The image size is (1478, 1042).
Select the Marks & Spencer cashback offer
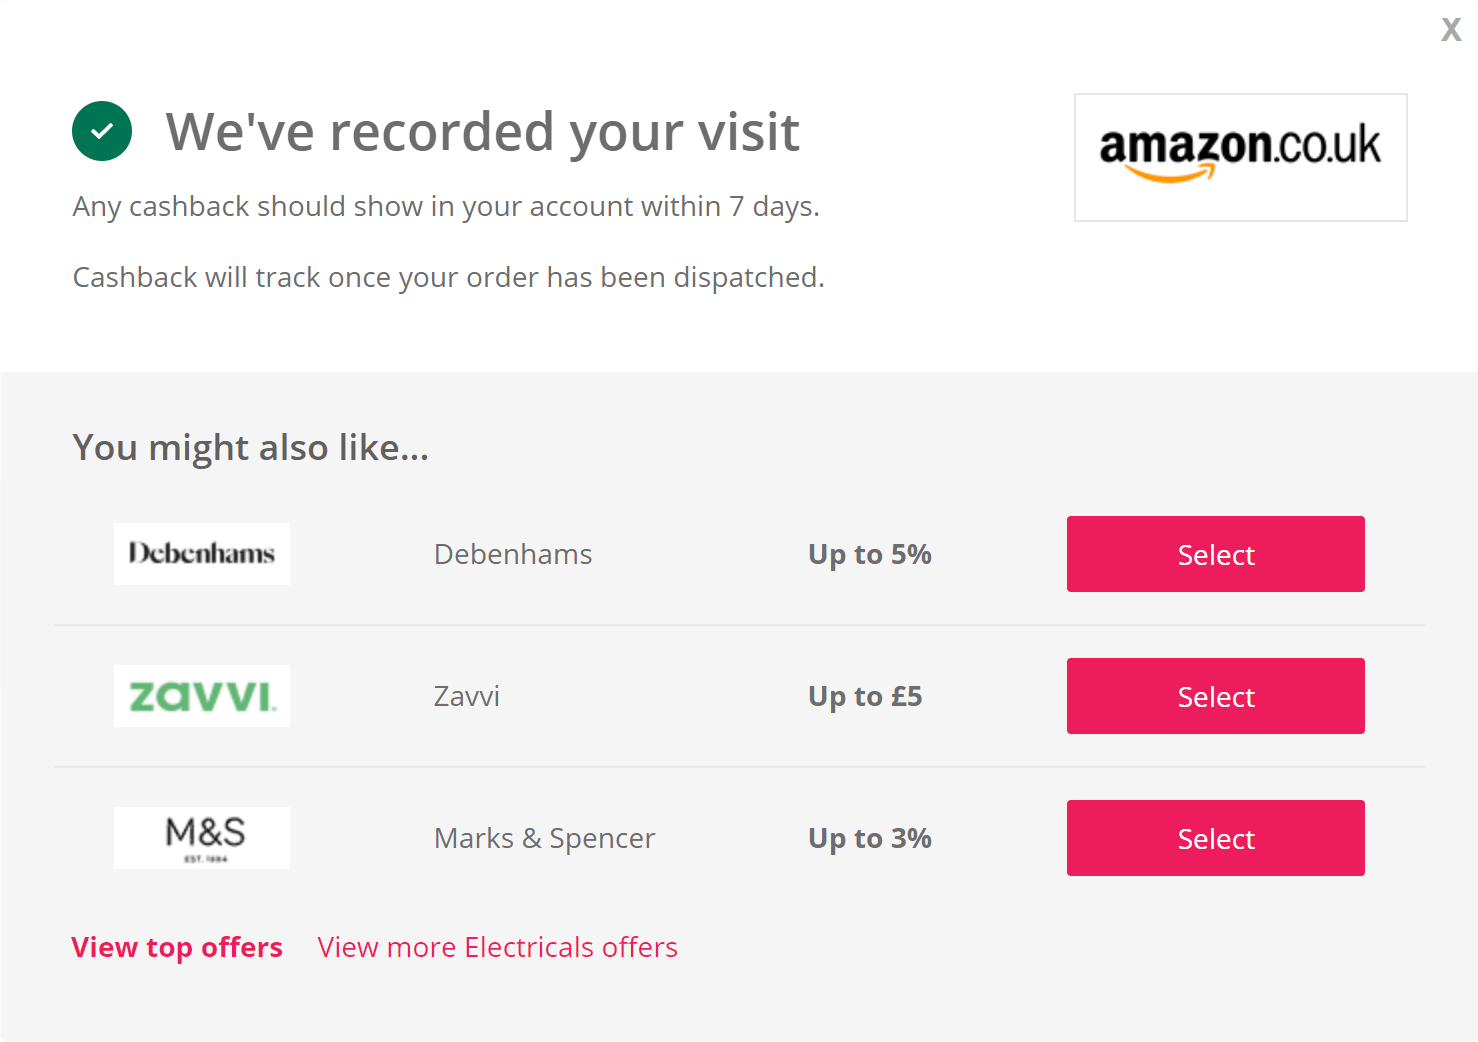pos(1215,837)
